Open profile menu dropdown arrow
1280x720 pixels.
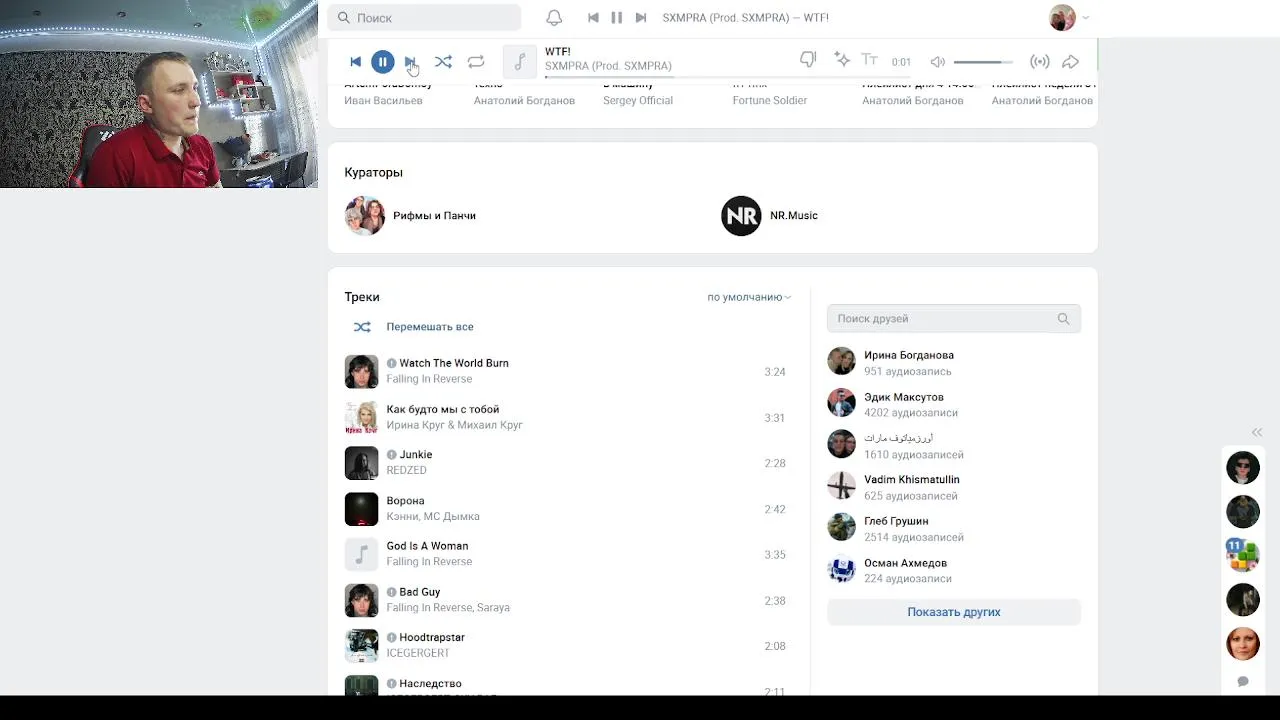coord(1086,18)
